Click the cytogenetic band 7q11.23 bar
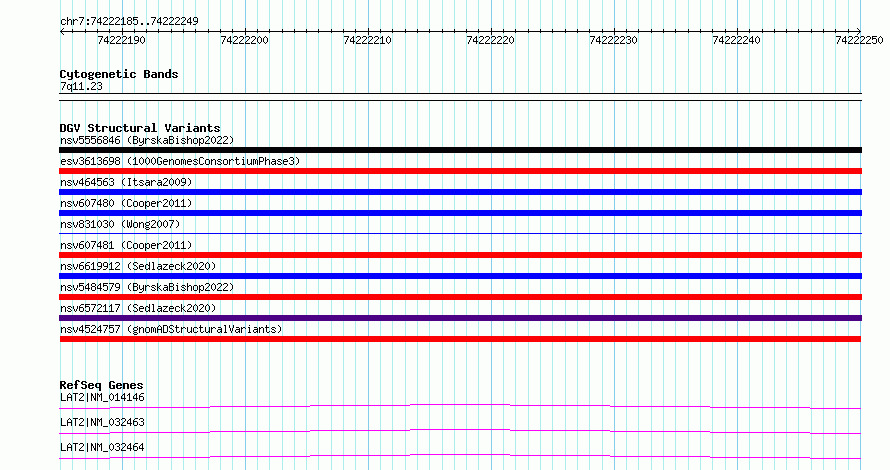This screenshot has height=470, width=890. (460, 97)
